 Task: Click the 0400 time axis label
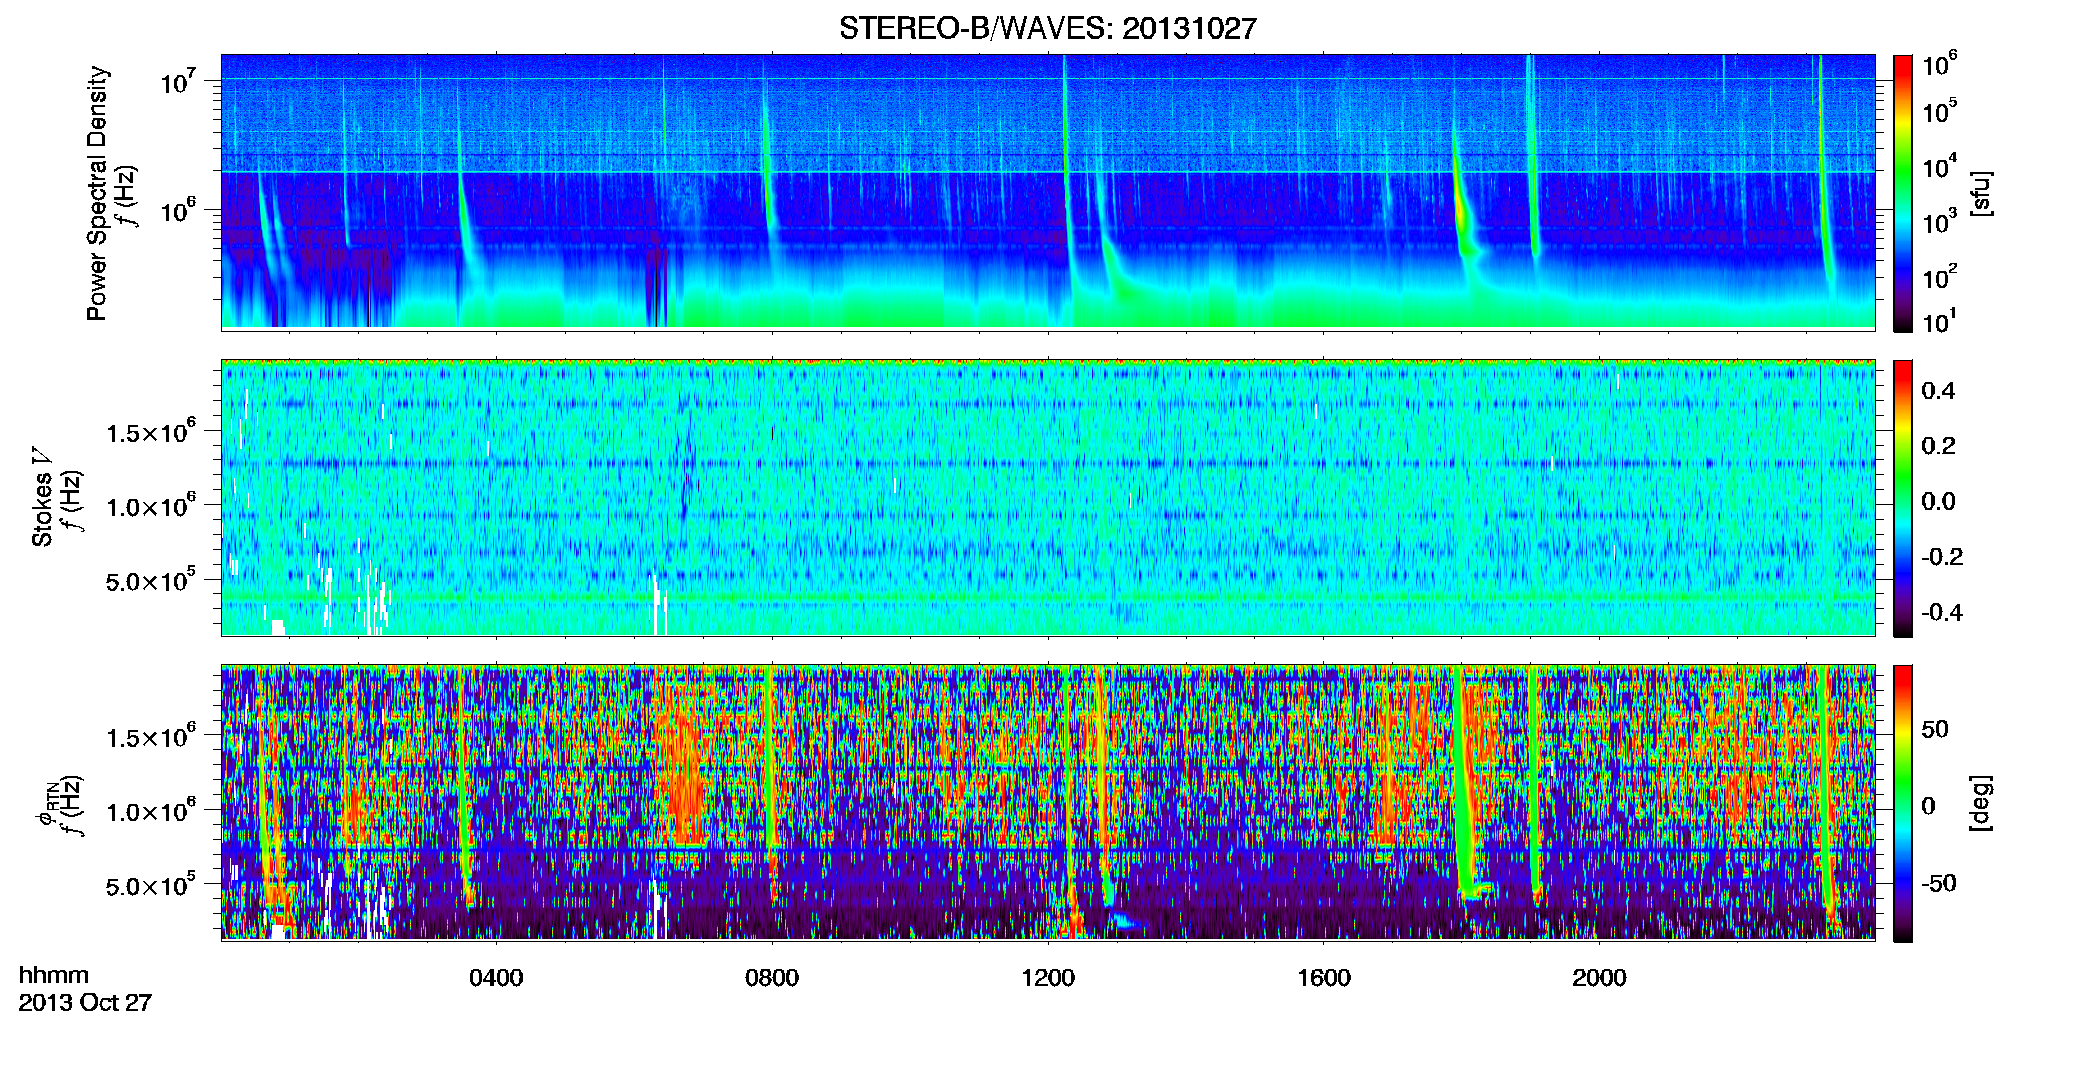coord(496,978)
